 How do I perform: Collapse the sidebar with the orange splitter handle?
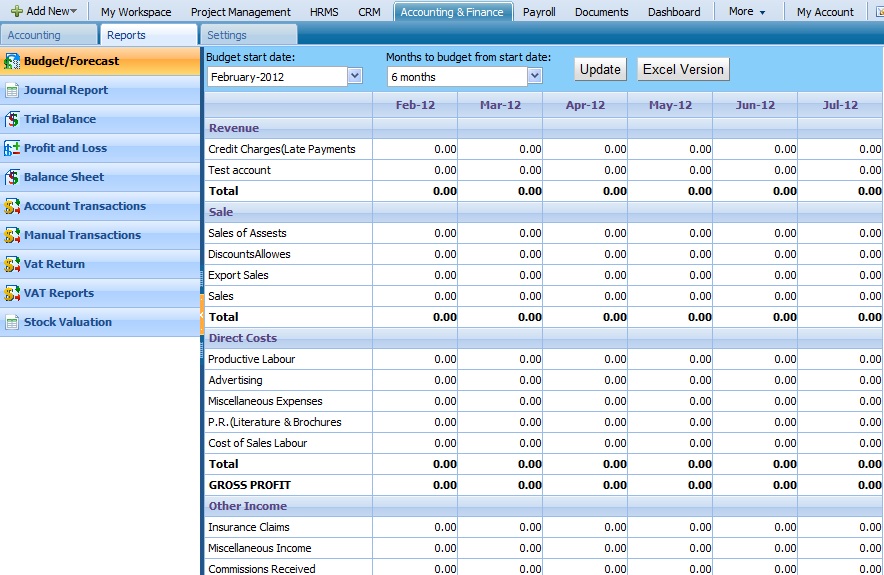pyautogui.click(x=201, y=315)
